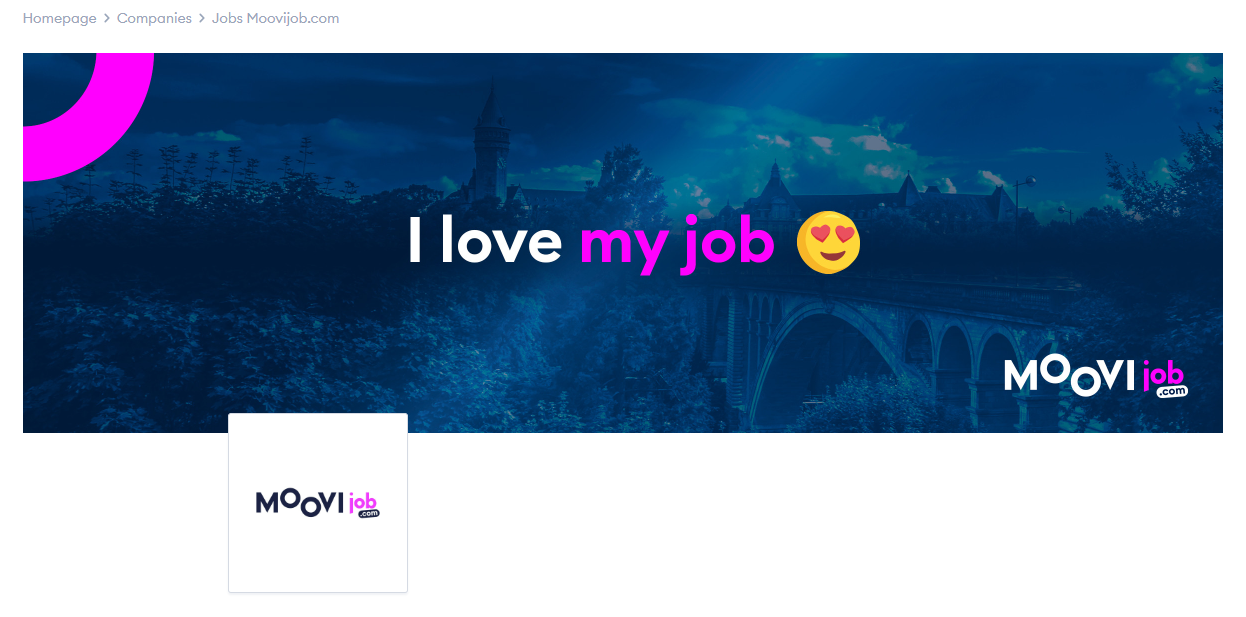Screen dimensions: 1246x617
Task: Click the chevron after Companies breadcrumb
Action: [202, 19]
